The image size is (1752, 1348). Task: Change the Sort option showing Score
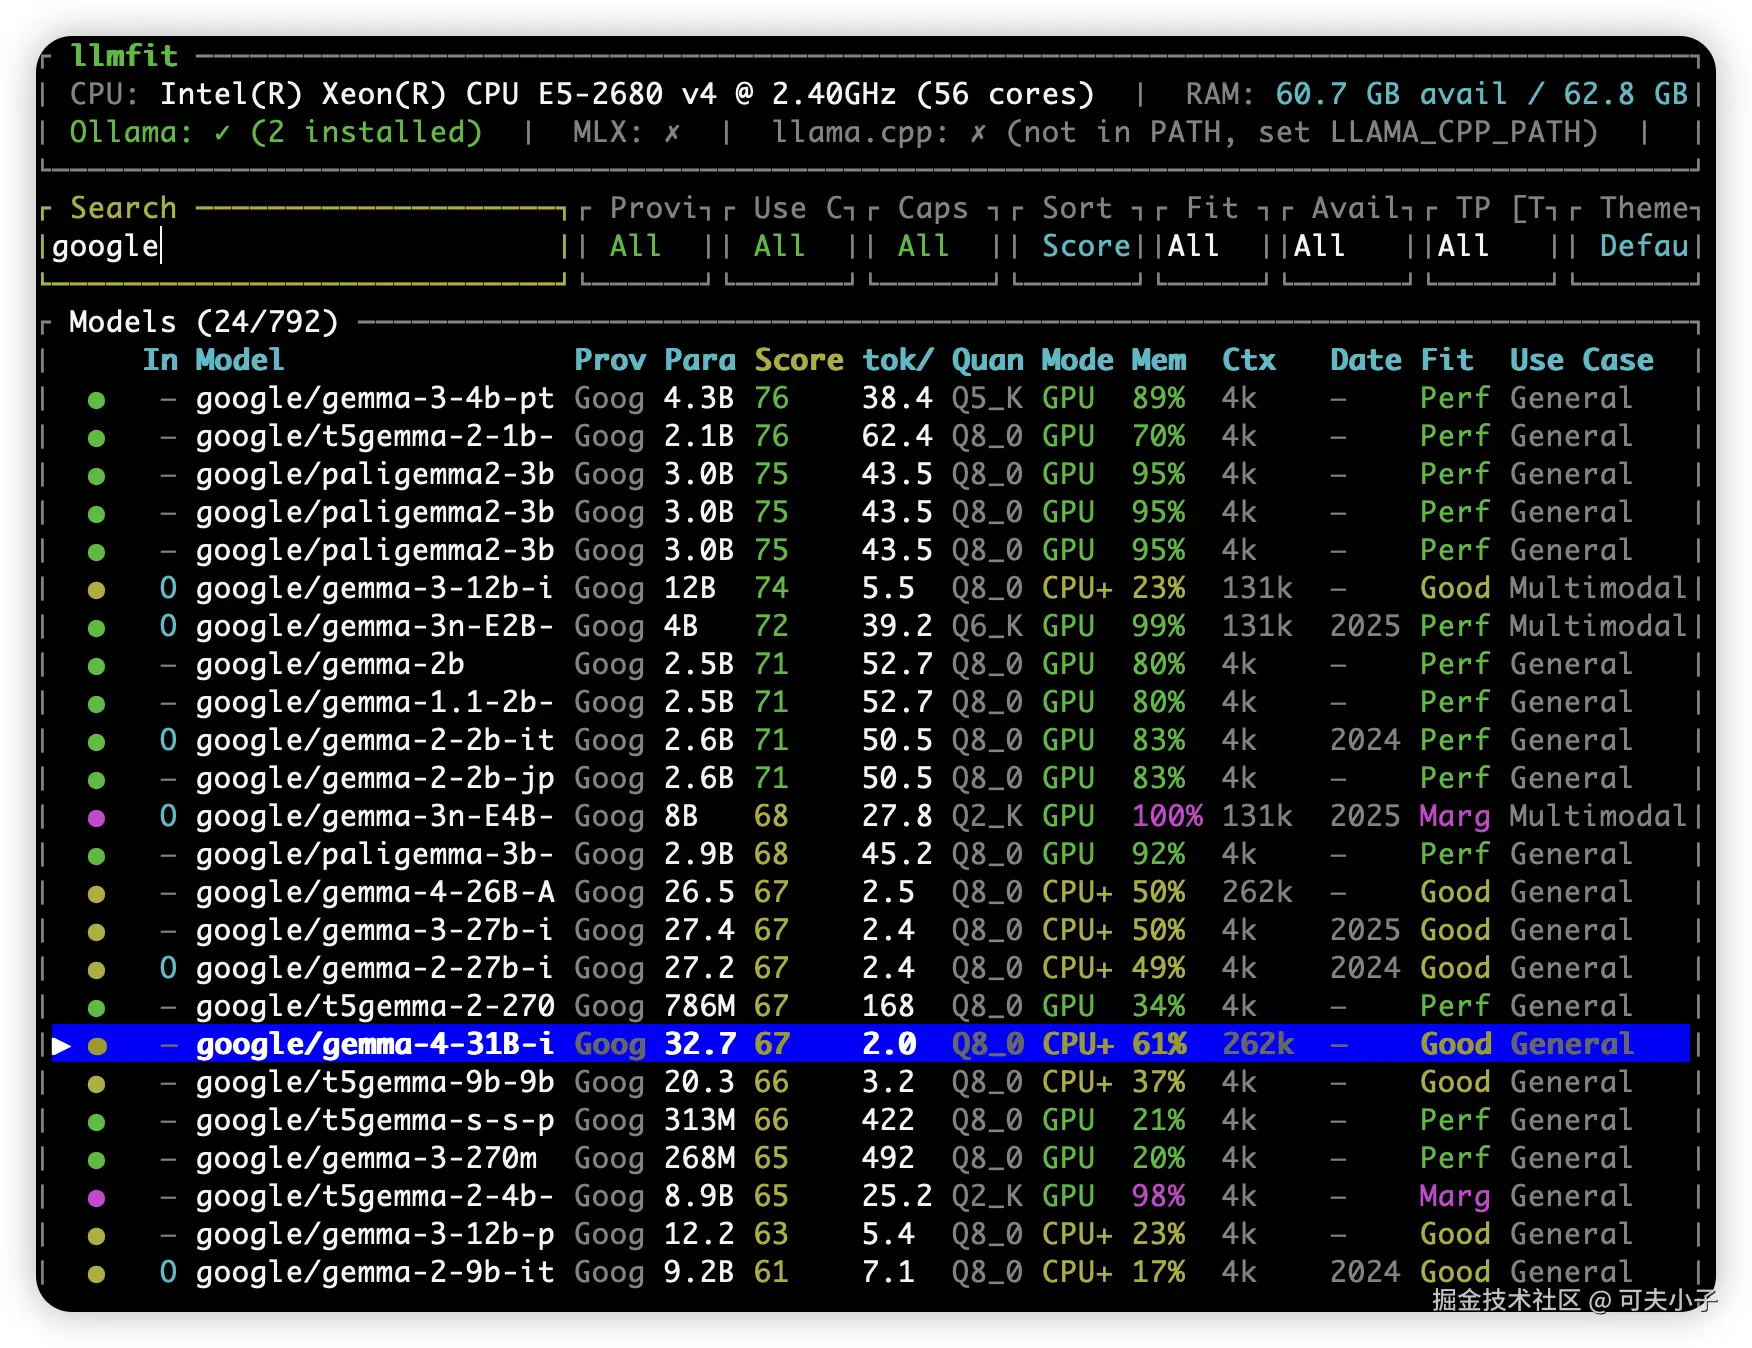coord(1077,246)
